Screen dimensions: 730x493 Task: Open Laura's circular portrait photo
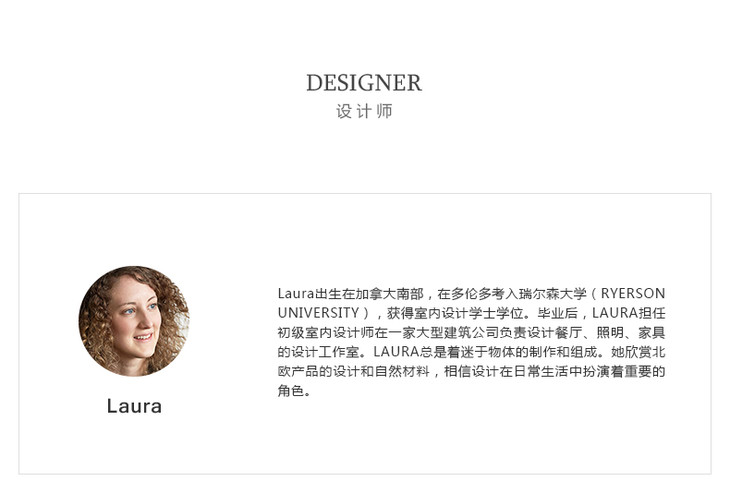pyautogui.click(x=134, y=321)
